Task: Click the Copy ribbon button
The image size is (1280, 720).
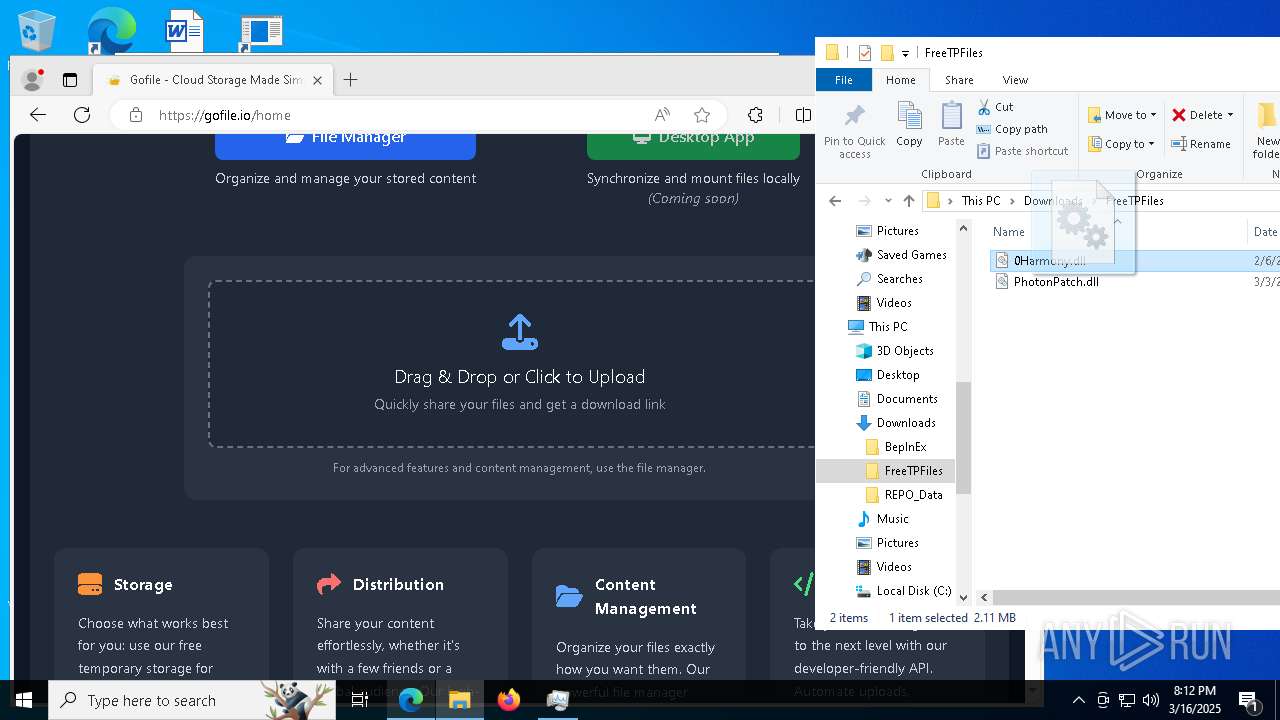Action: click(x=909, y=125)
